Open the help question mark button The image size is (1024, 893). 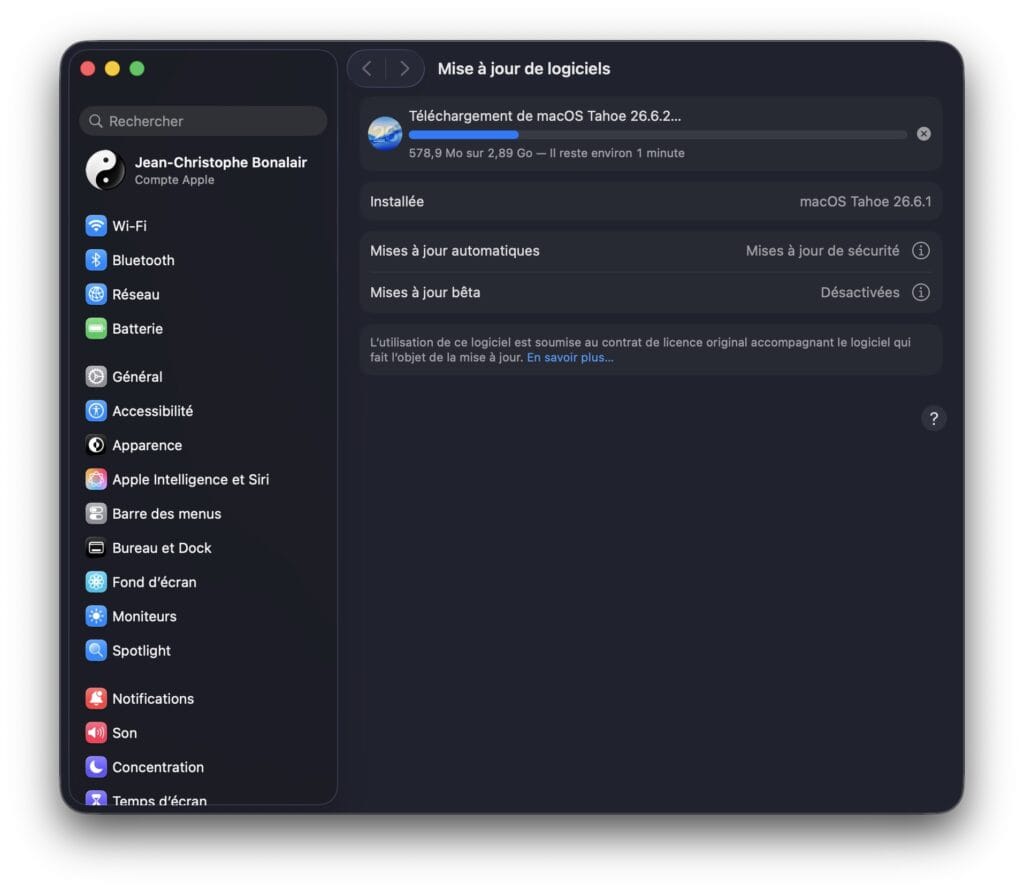934,418
